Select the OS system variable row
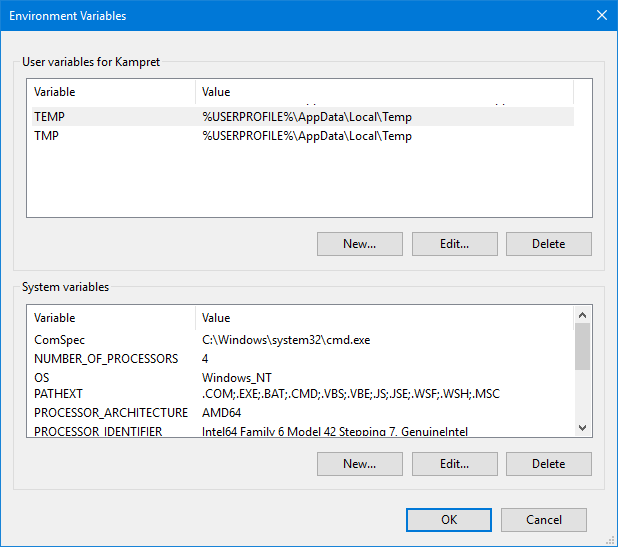This screenshot has width=618, height=547. (x=303, y=377)
